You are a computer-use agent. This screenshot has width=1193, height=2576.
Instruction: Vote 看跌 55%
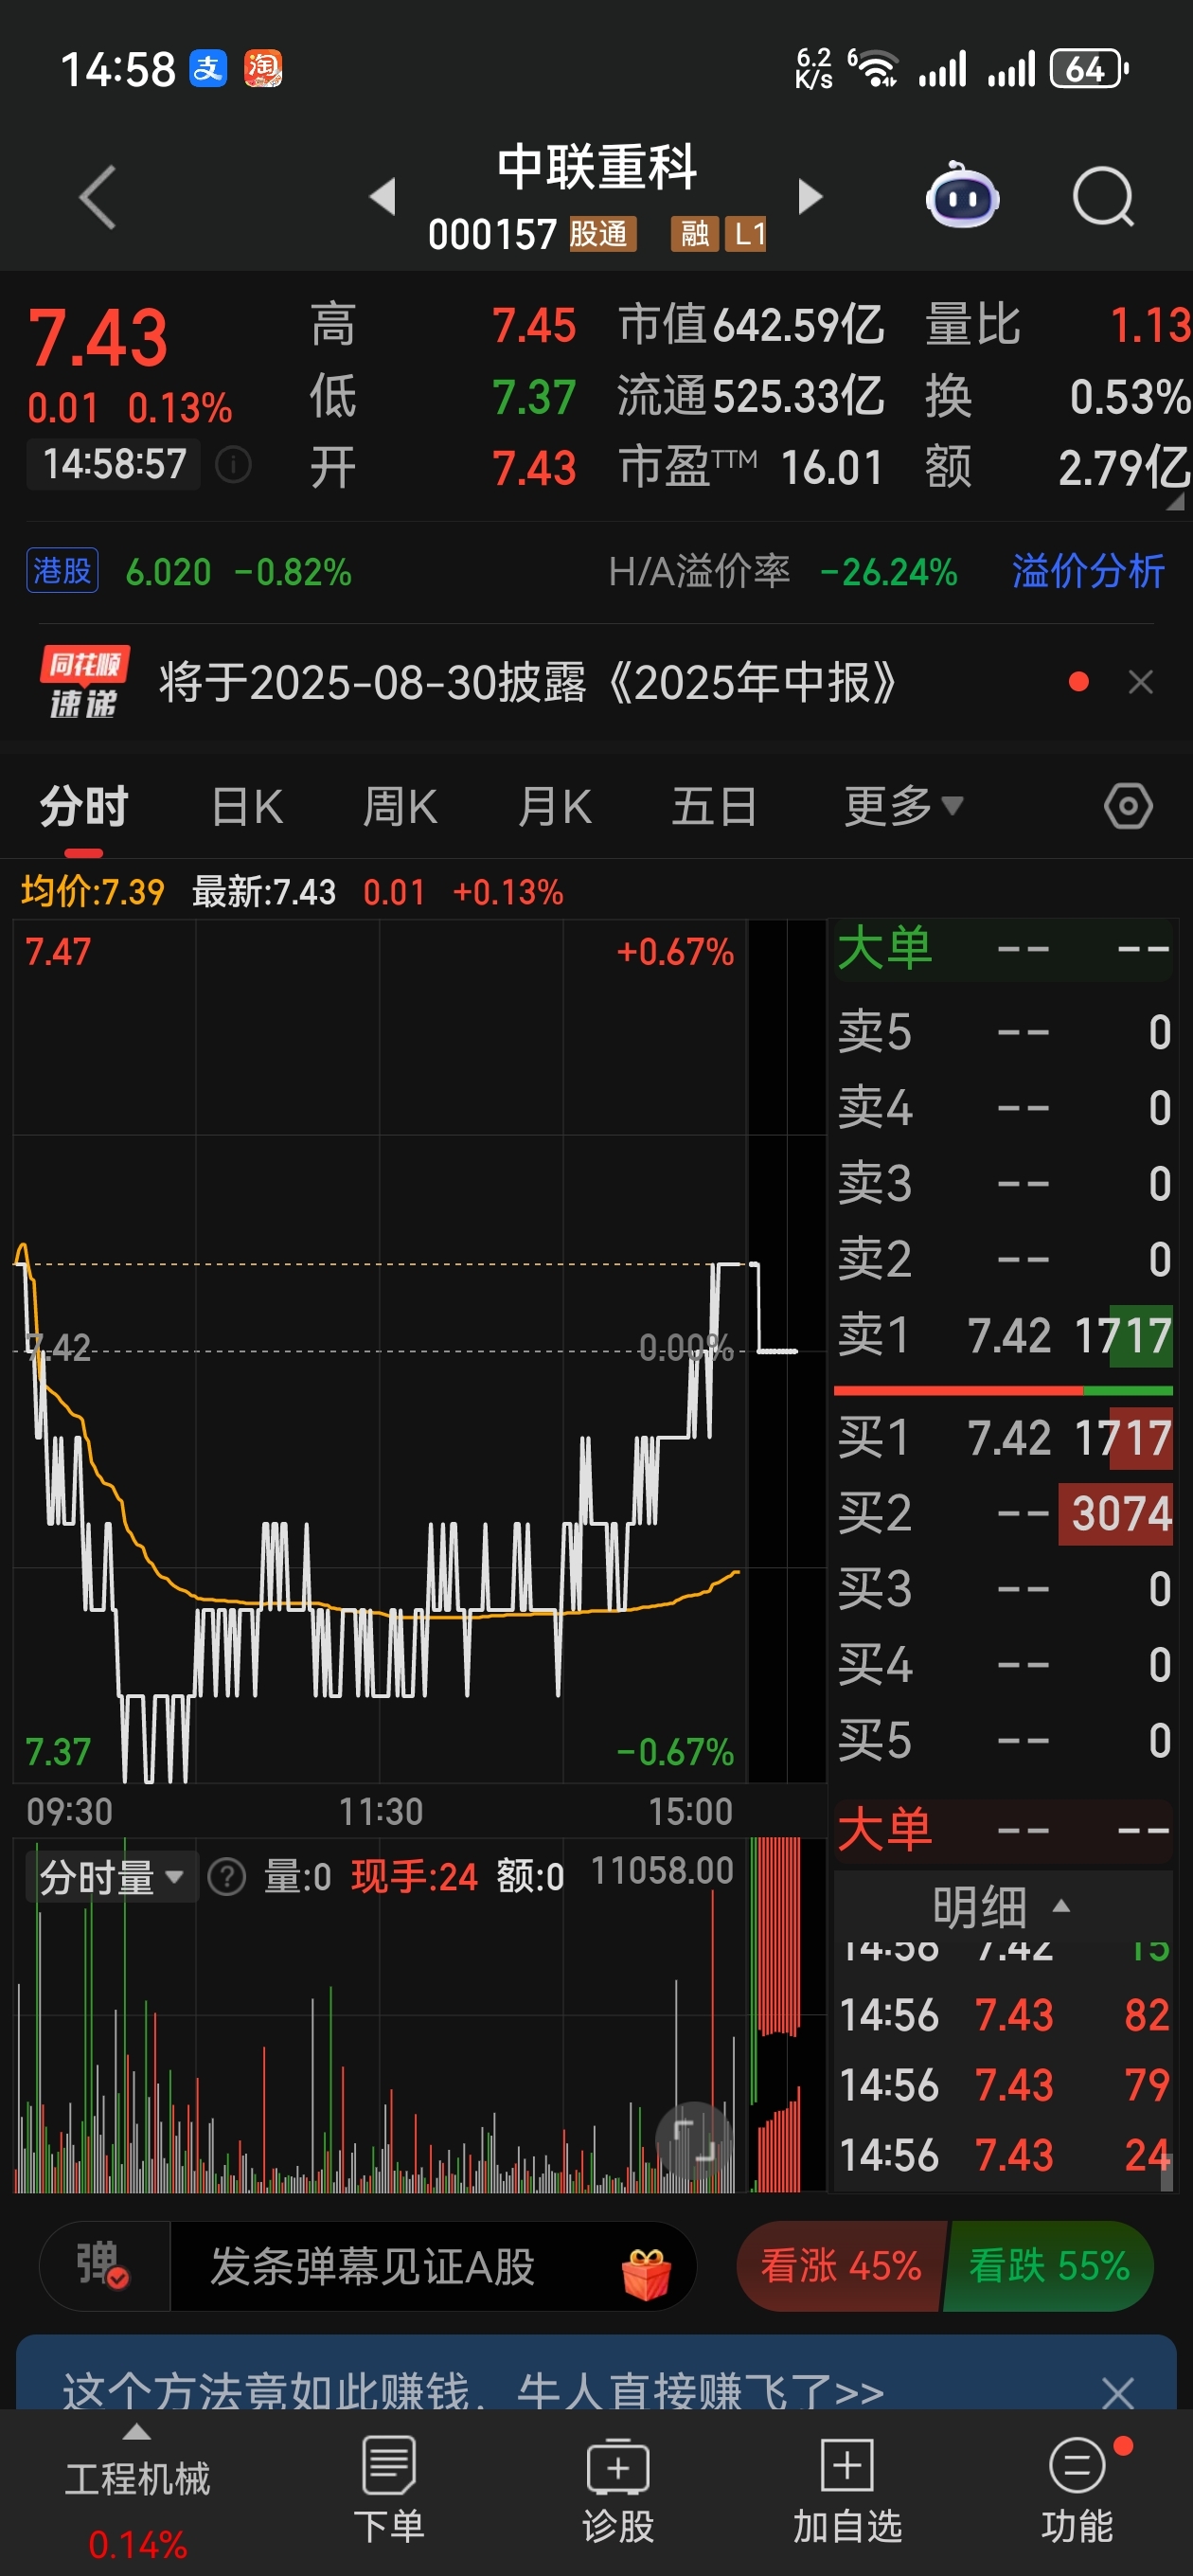(1048, 2266)
